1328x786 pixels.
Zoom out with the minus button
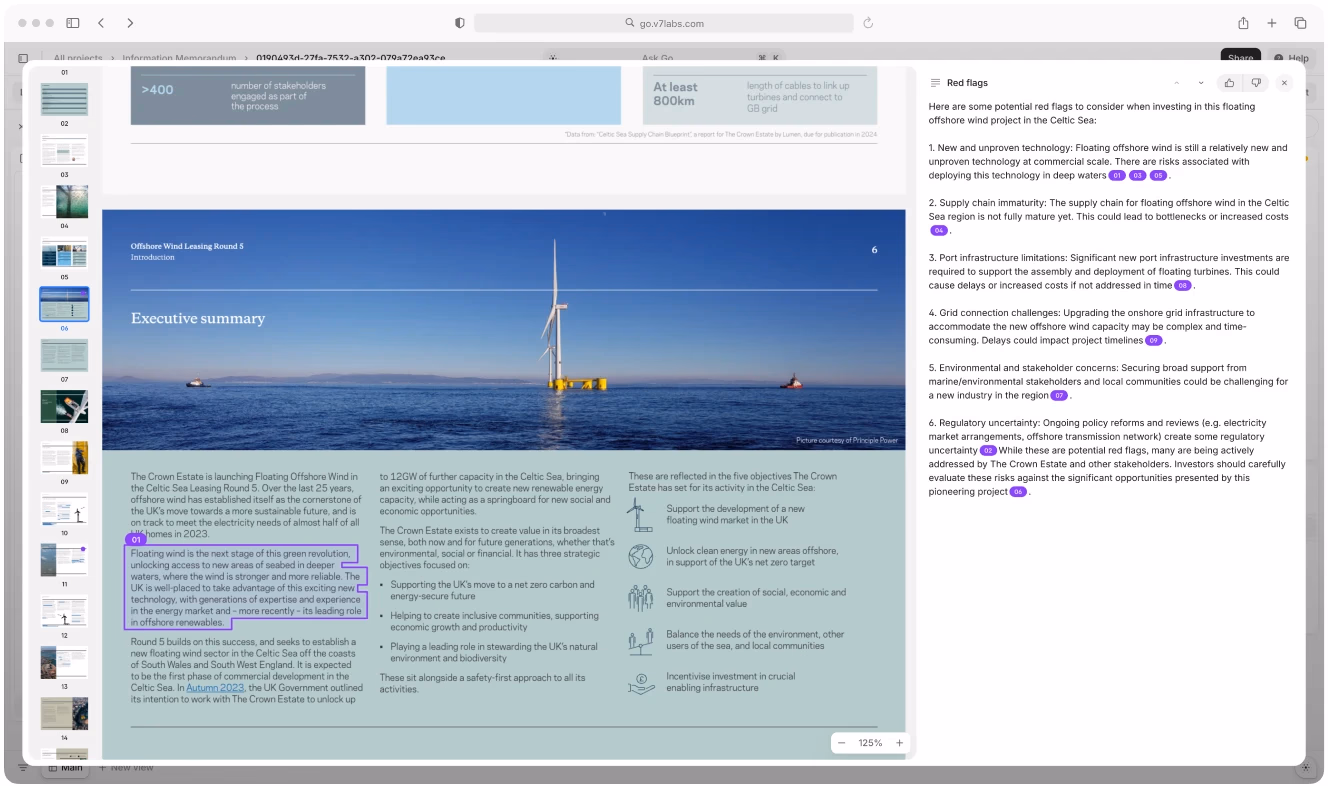click(x=842, y=743)
